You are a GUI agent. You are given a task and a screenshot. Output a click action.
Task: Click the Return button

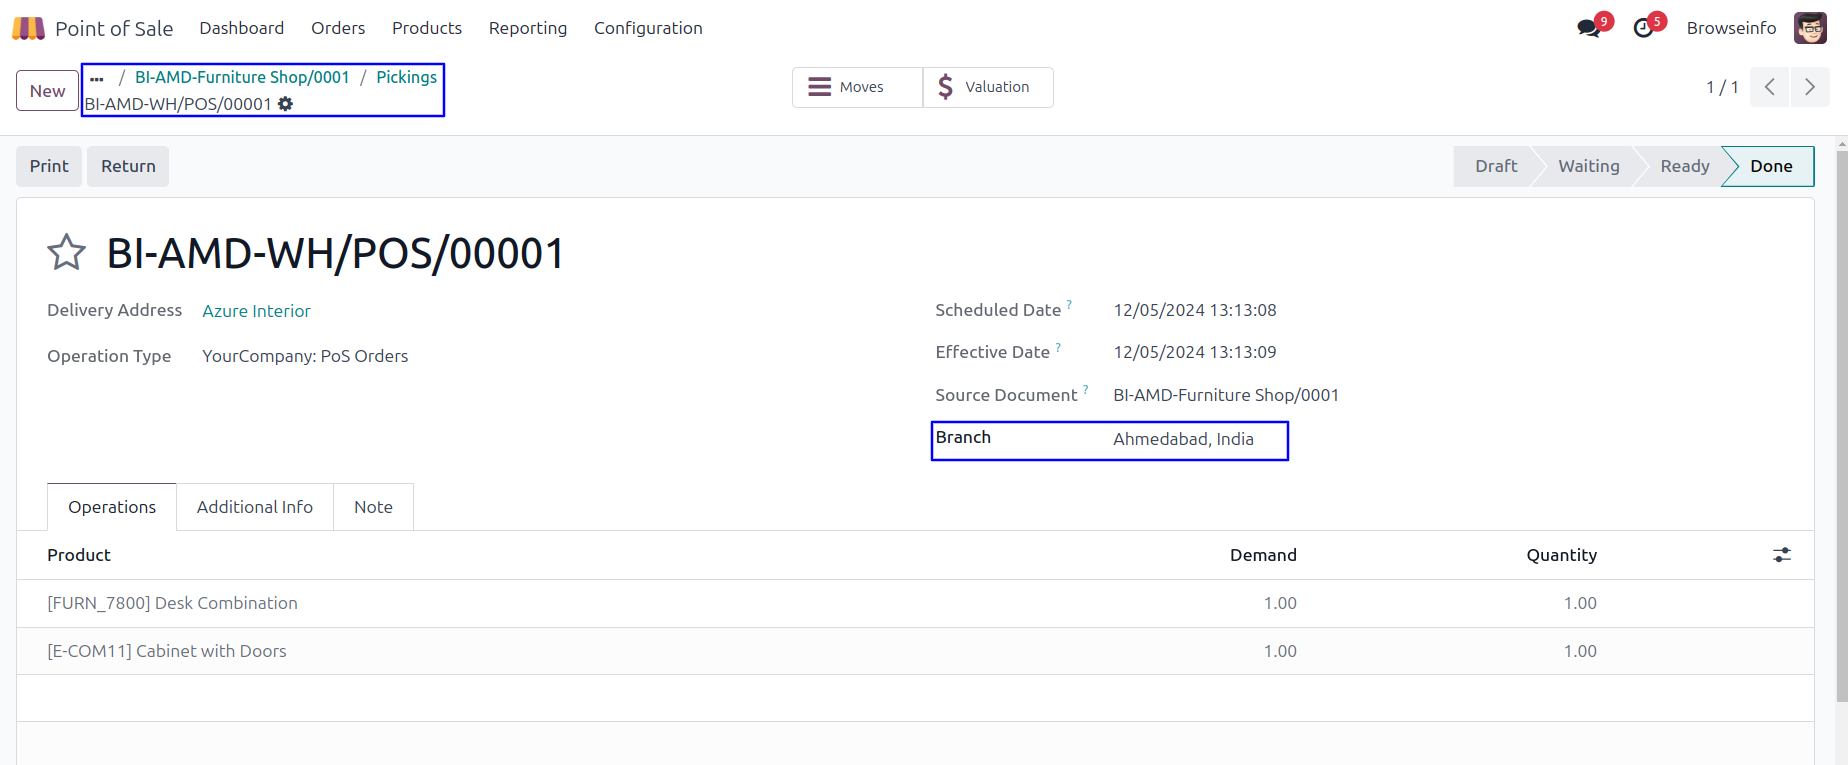pos(128,166)
